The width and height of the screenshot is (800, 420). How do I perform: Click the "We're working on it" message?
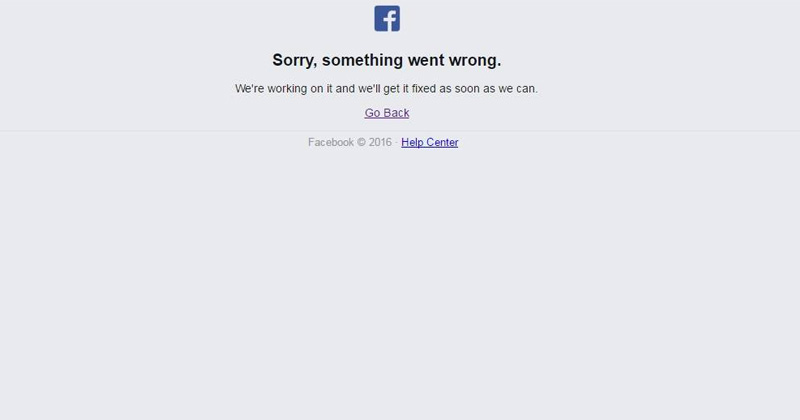[x=386, y=89]
